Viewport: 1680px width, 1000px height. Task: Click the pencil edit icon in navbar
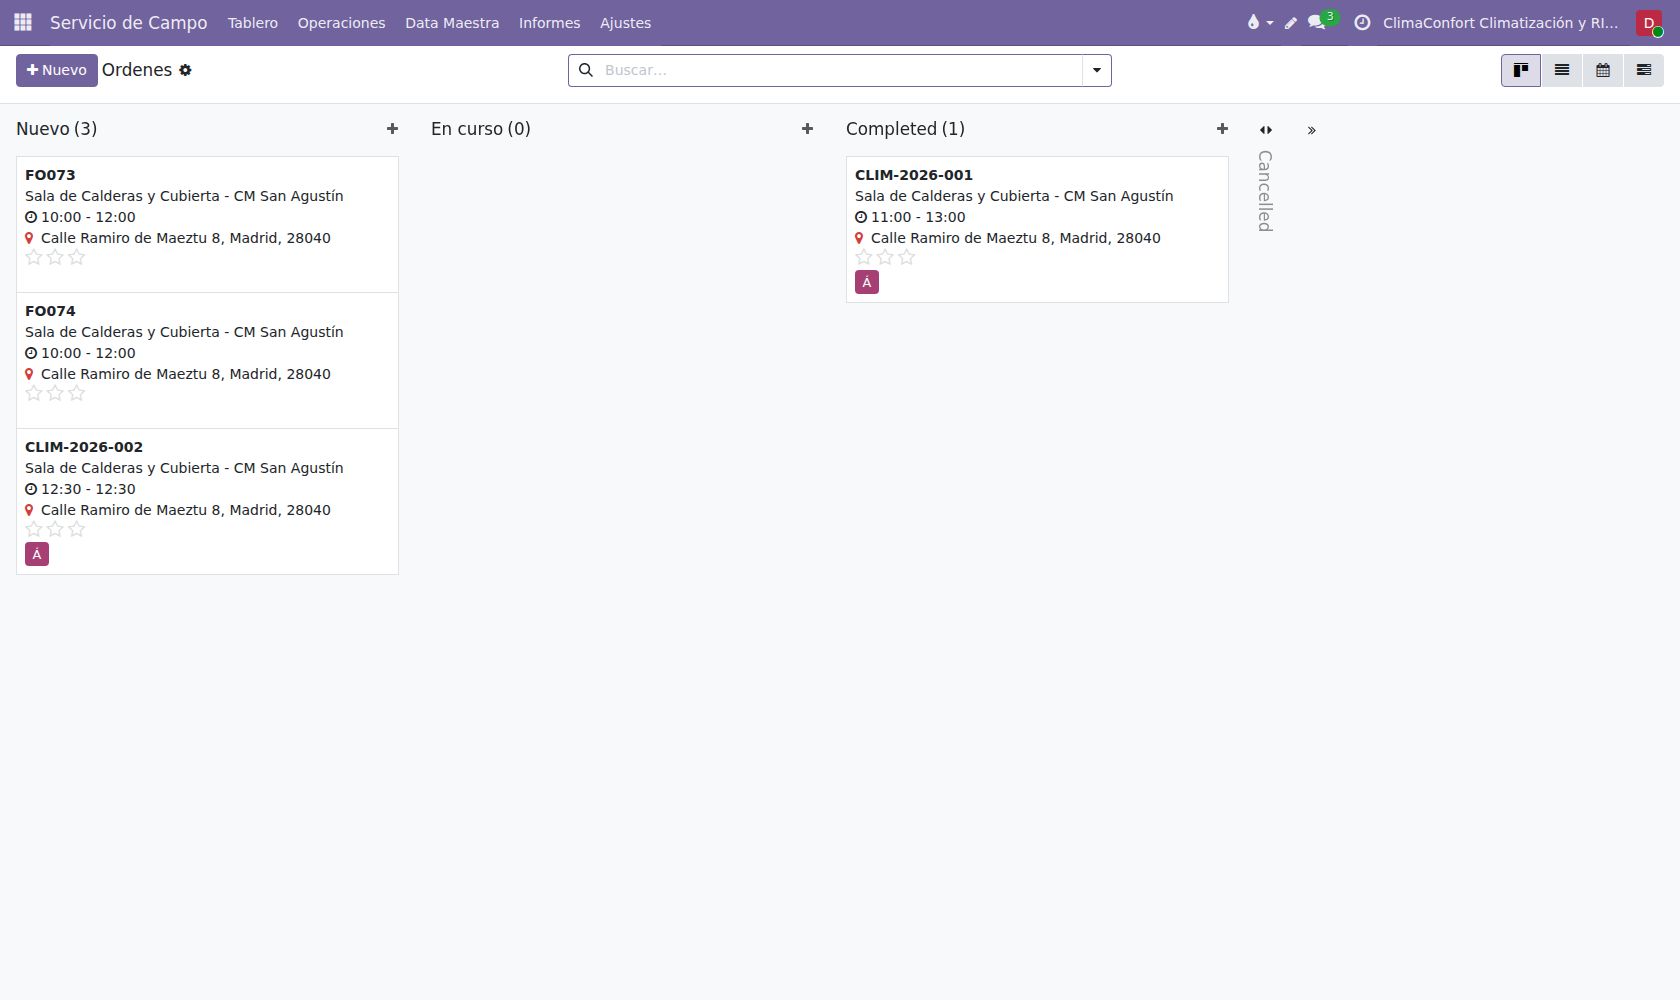1291,23
